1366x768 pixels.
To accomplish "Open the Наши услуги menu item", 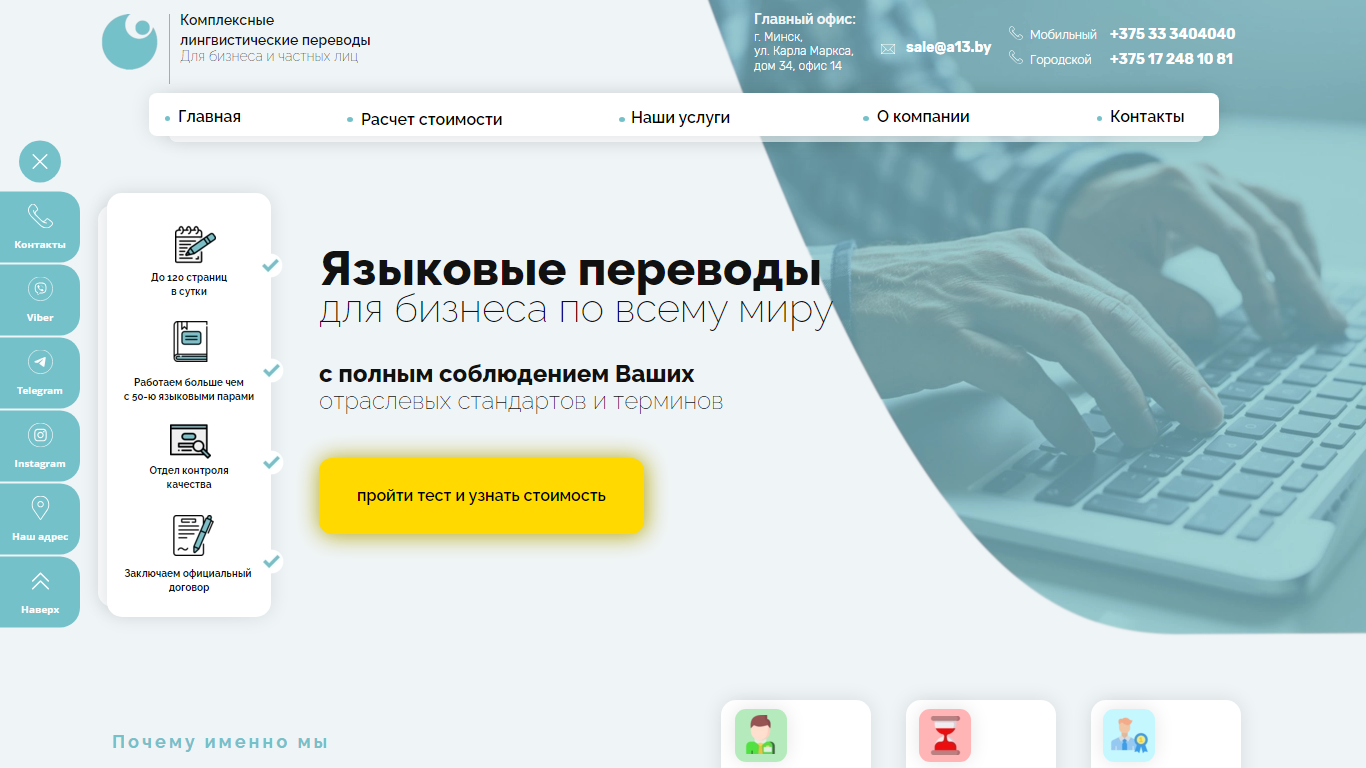I will (680, 117).
